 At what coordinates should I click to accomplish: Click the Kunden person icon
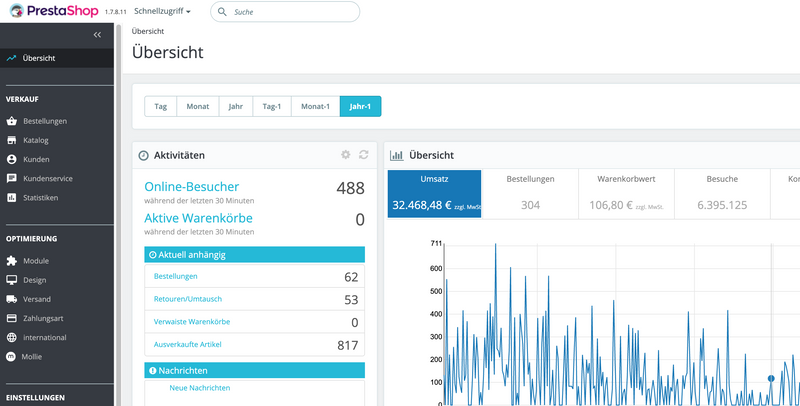[12, 159]
